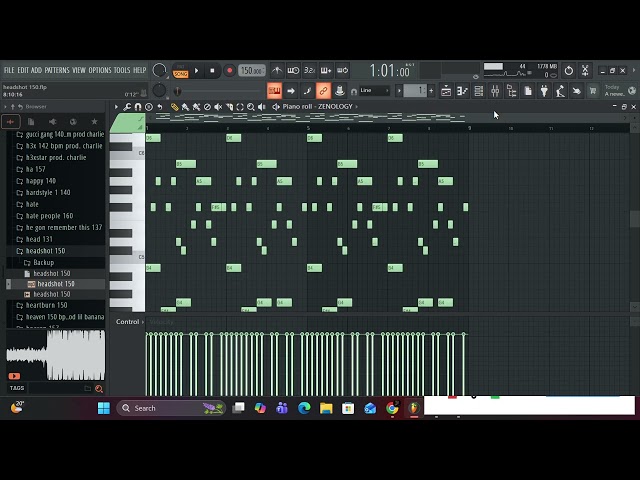Open Google Chrome from the taskbar
The image size is (640, 480).
(392, 408)
